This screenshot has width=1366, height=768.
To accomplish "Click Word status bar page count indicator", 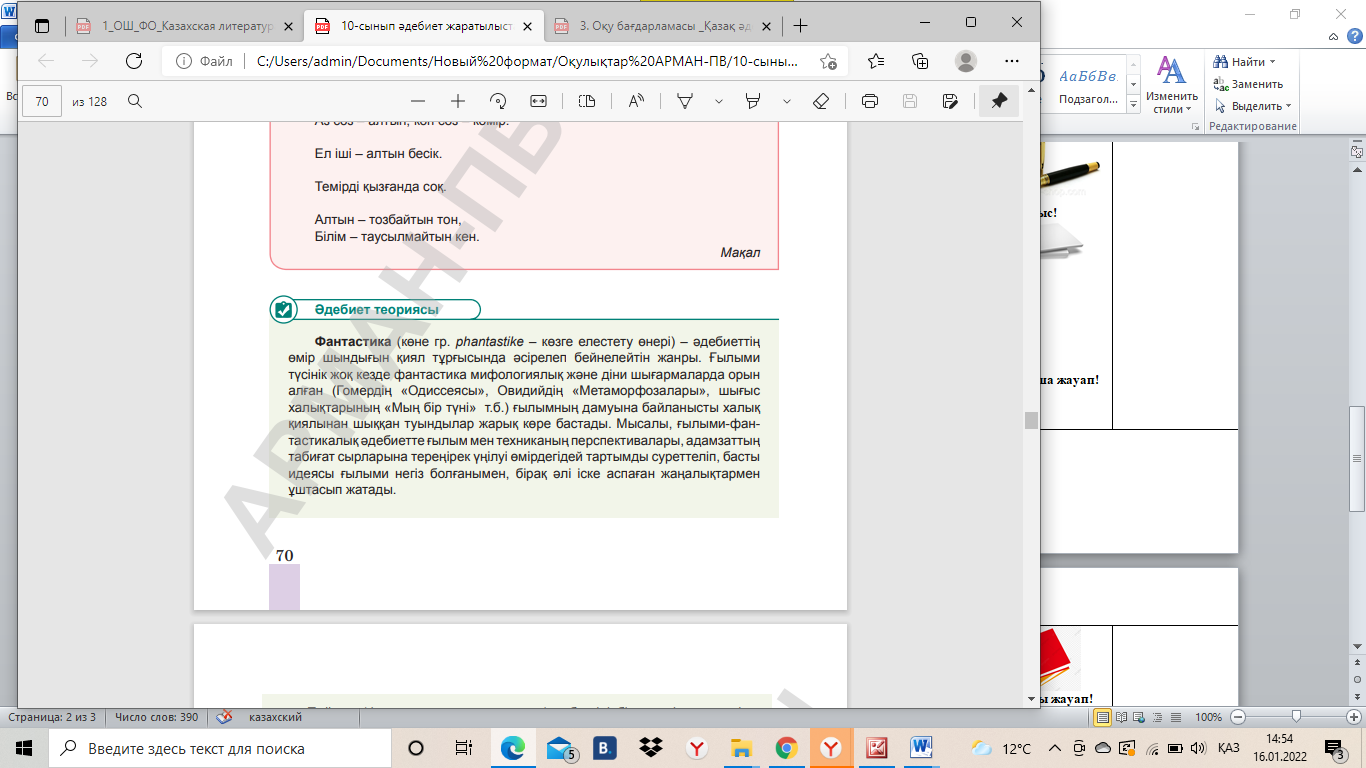I will pyautogui.click(x=52, y=717).
